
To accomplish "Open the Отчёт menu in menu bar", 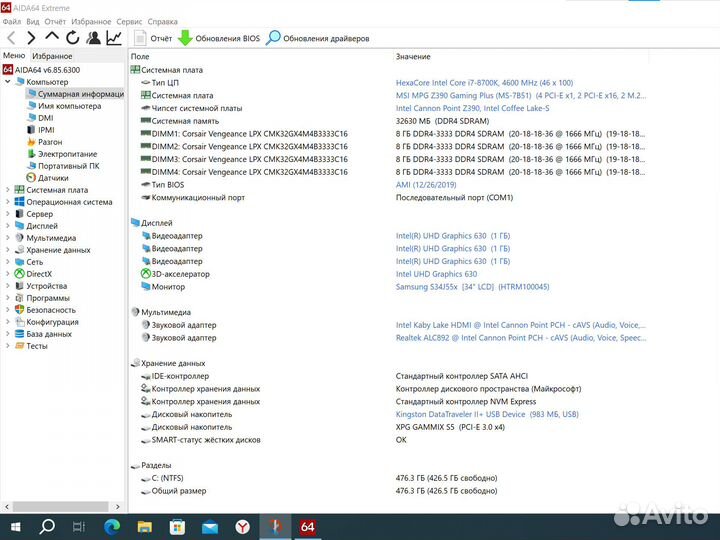I will (55, 22).
